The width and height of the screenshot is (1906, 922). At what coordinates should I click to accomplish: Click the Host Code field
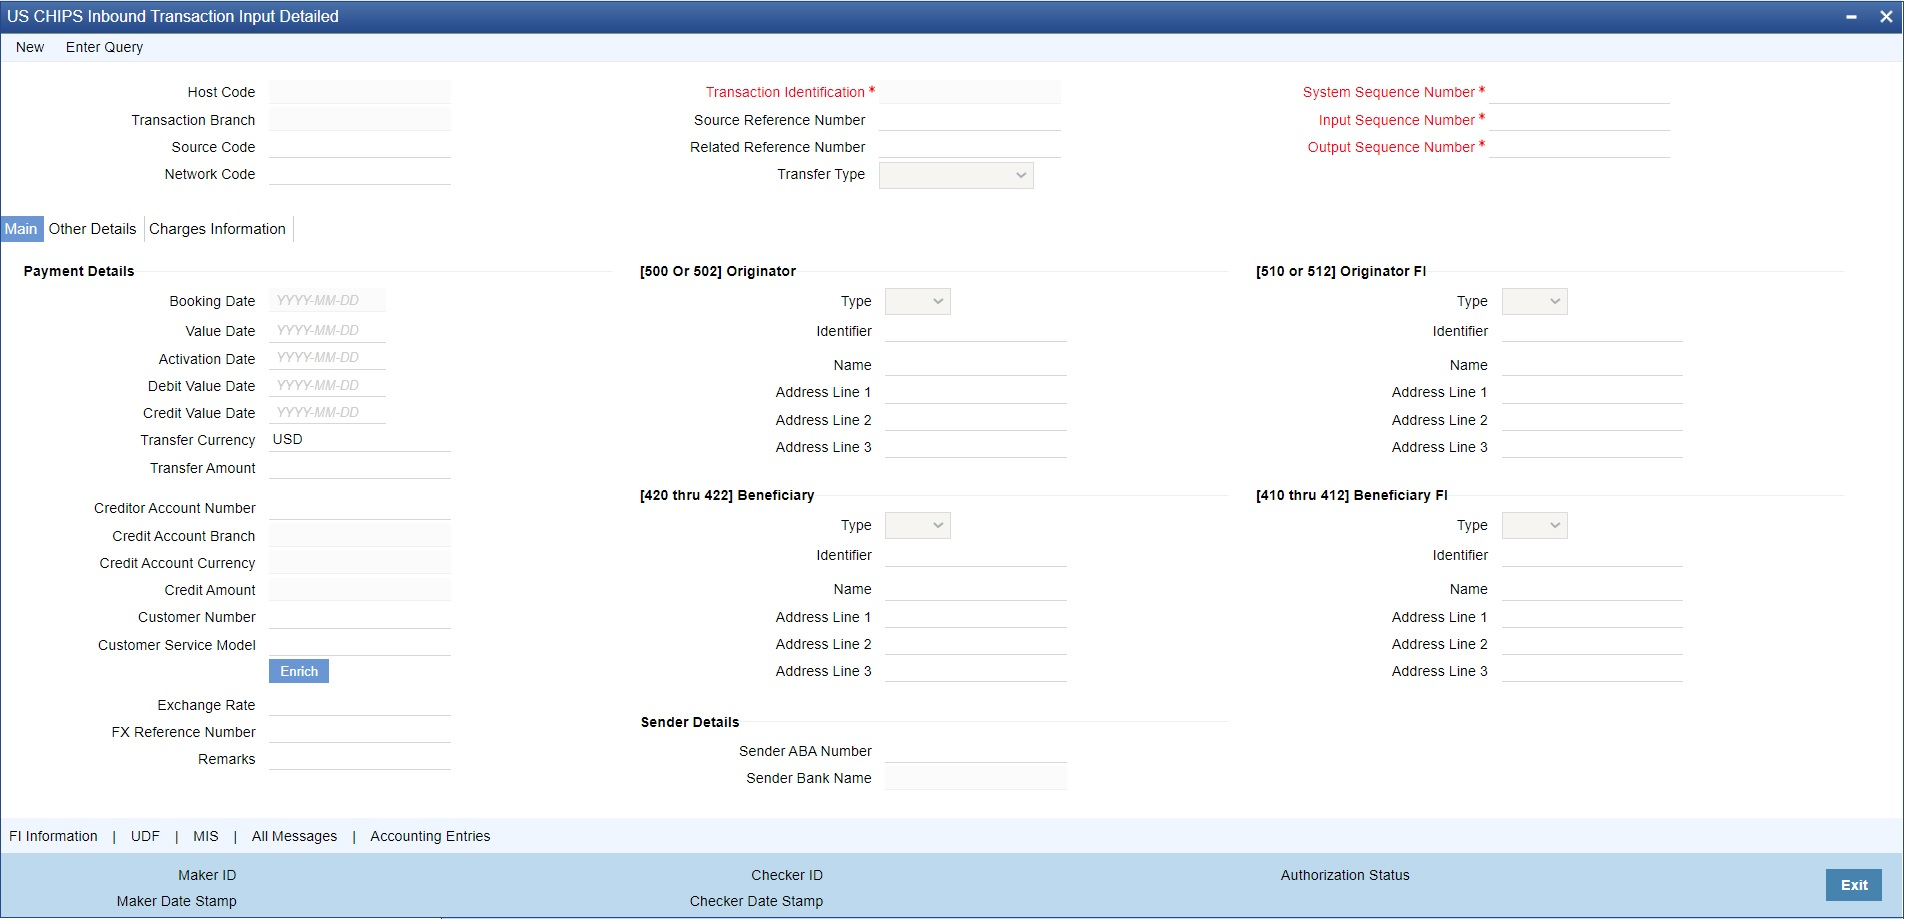[x=360, y=92]
